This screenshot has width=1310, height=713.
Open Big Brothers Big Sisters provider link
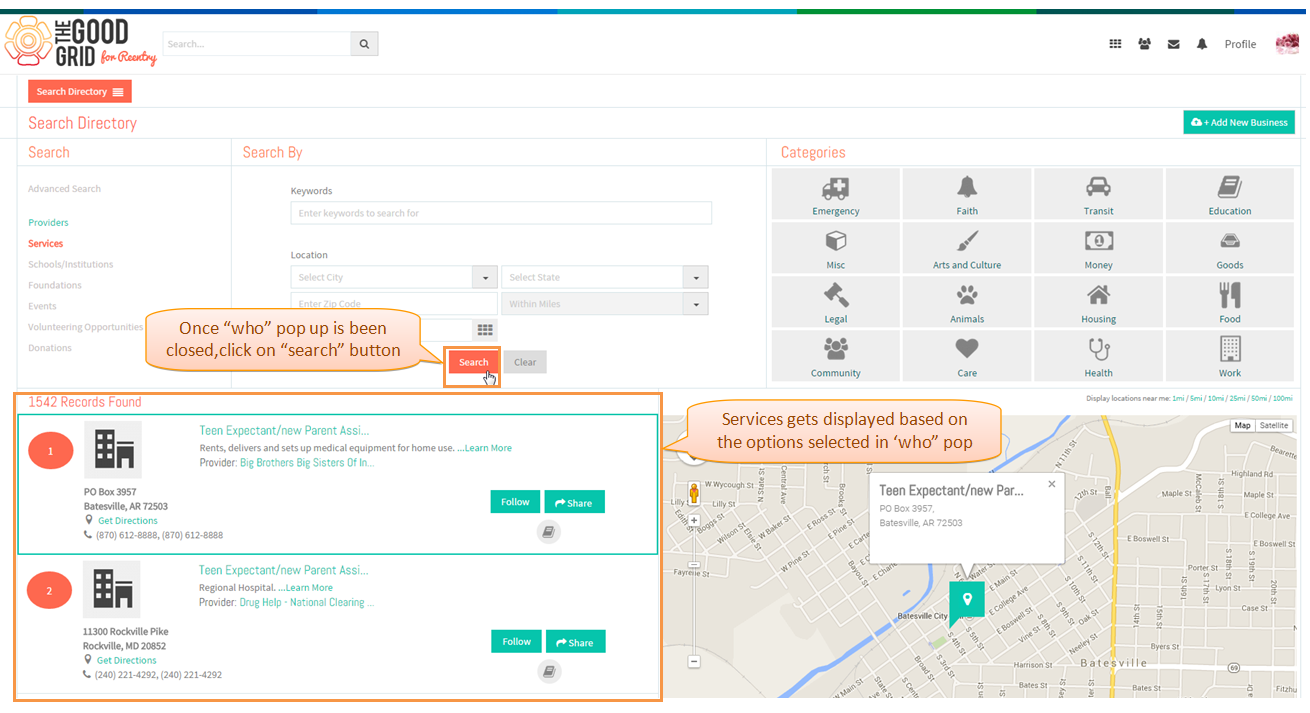307,463
